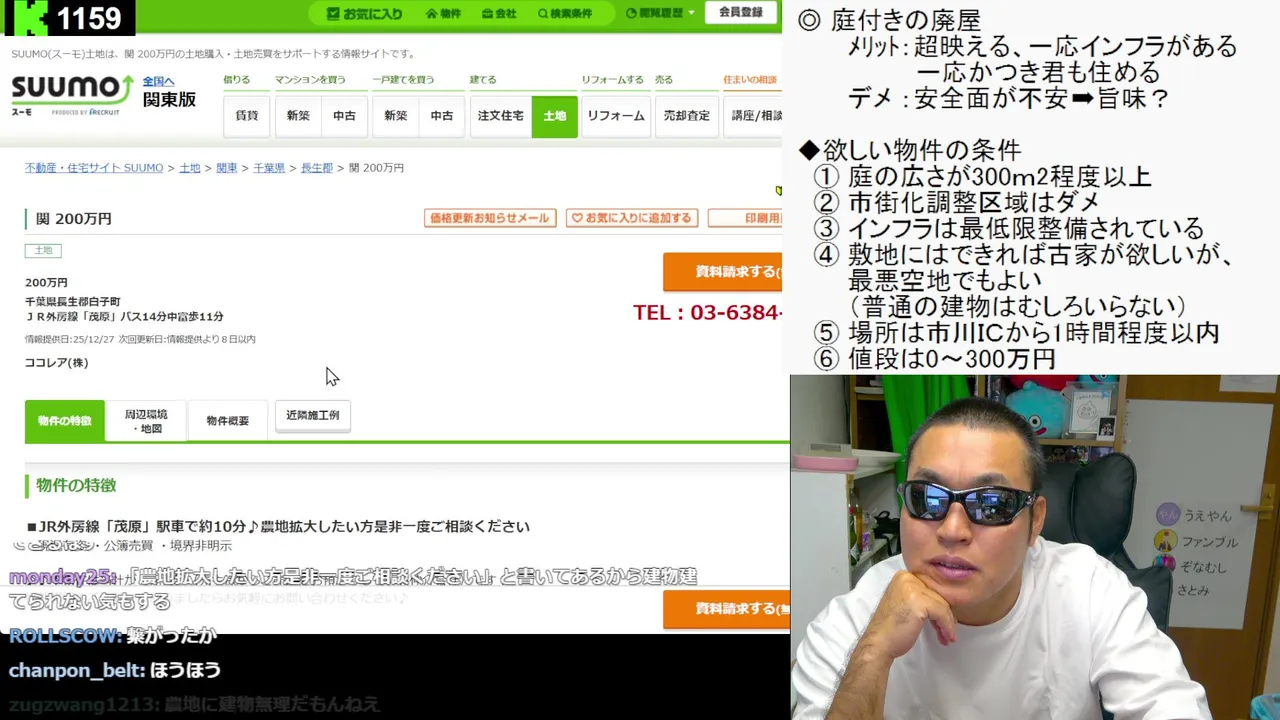Screen dimensions: 1280x720
Task: Open 長生郡 breadcrumb link
Action: coord(317,168)
